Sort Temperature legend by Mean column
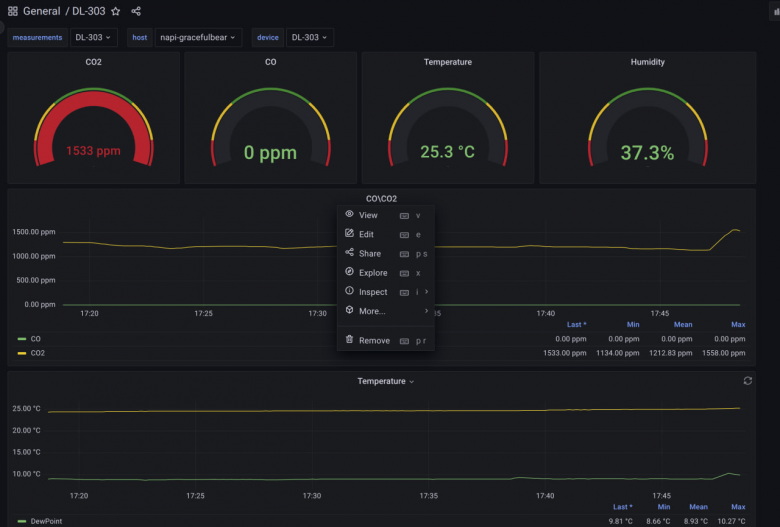Viewport: 780px width, 527px height. tap(698, 507)
